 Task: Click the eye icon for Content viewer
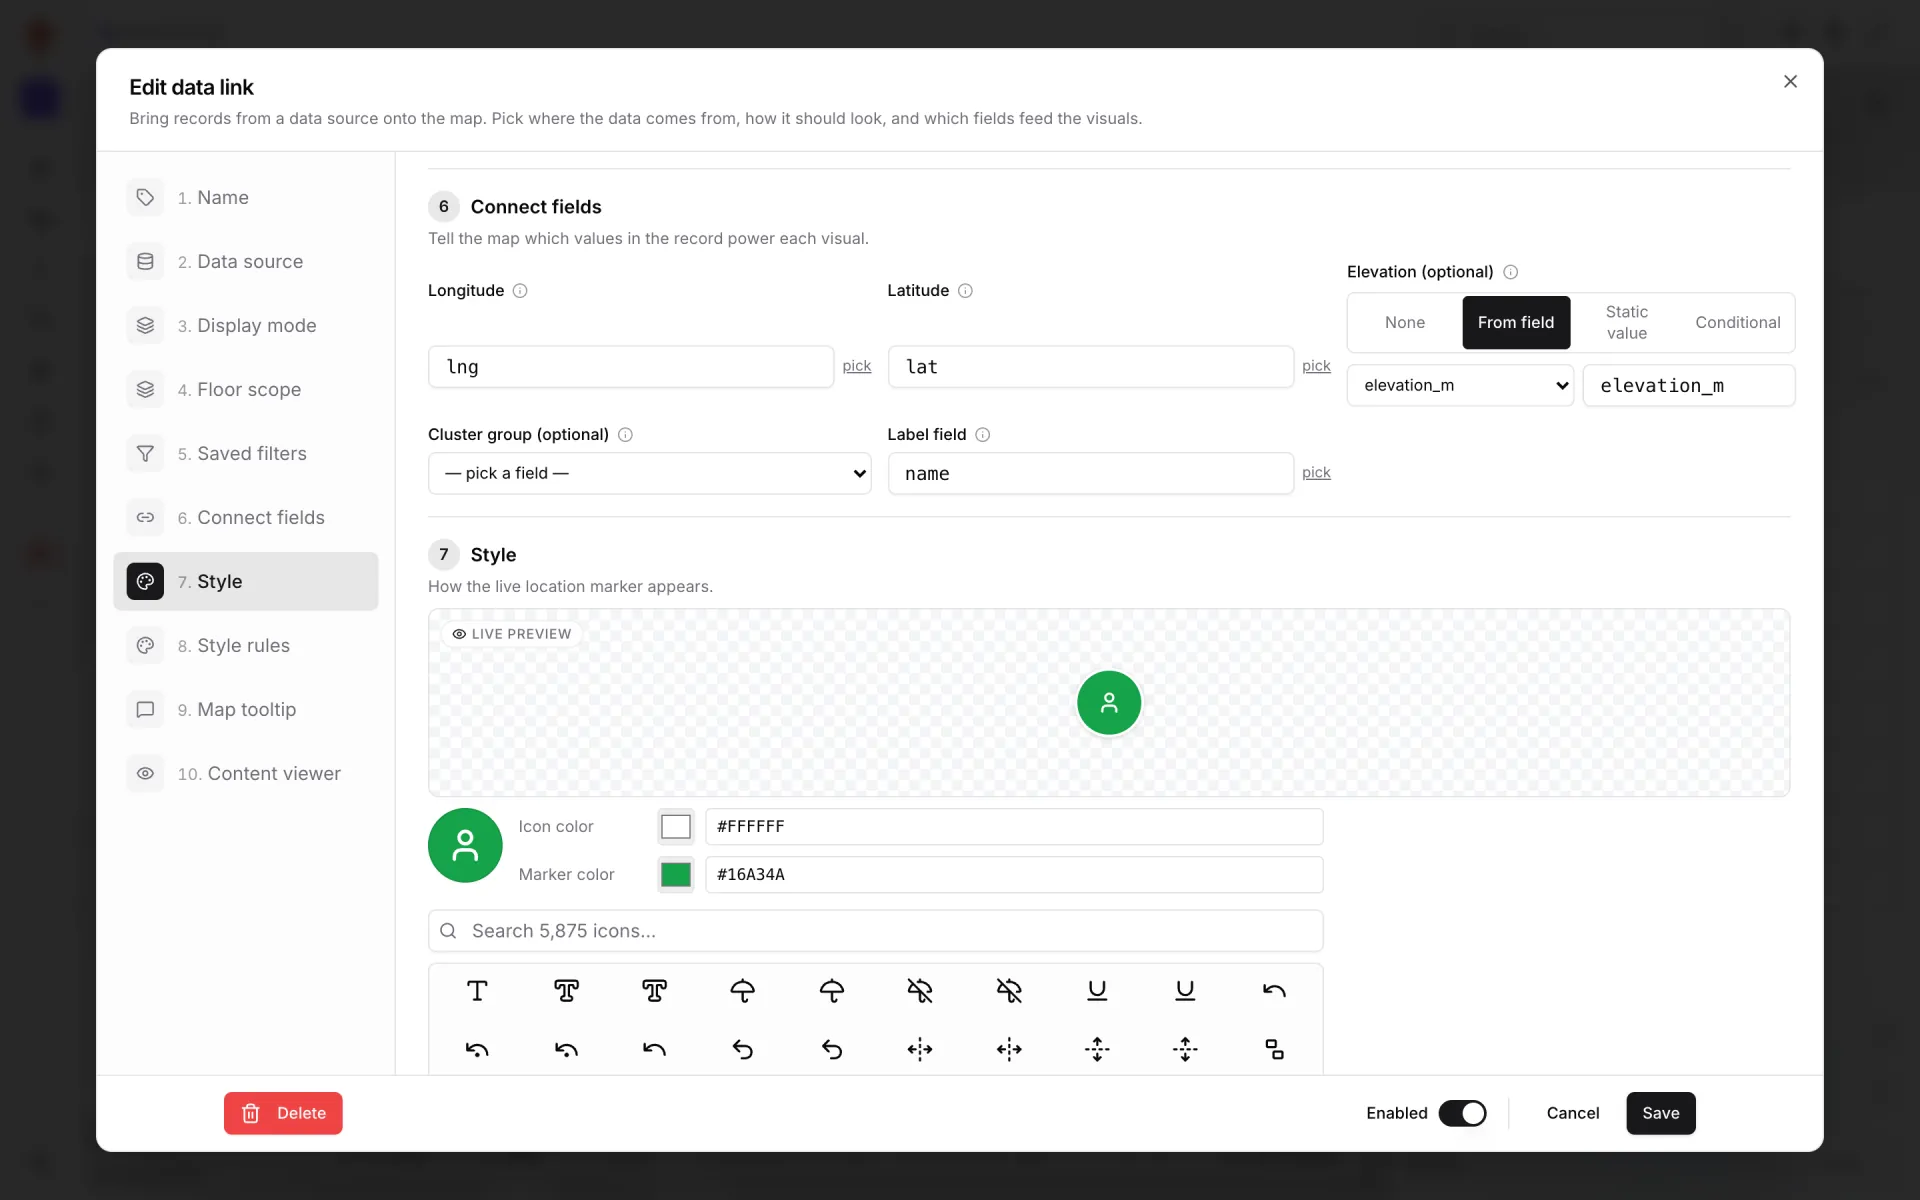click(x=145, y=773)
